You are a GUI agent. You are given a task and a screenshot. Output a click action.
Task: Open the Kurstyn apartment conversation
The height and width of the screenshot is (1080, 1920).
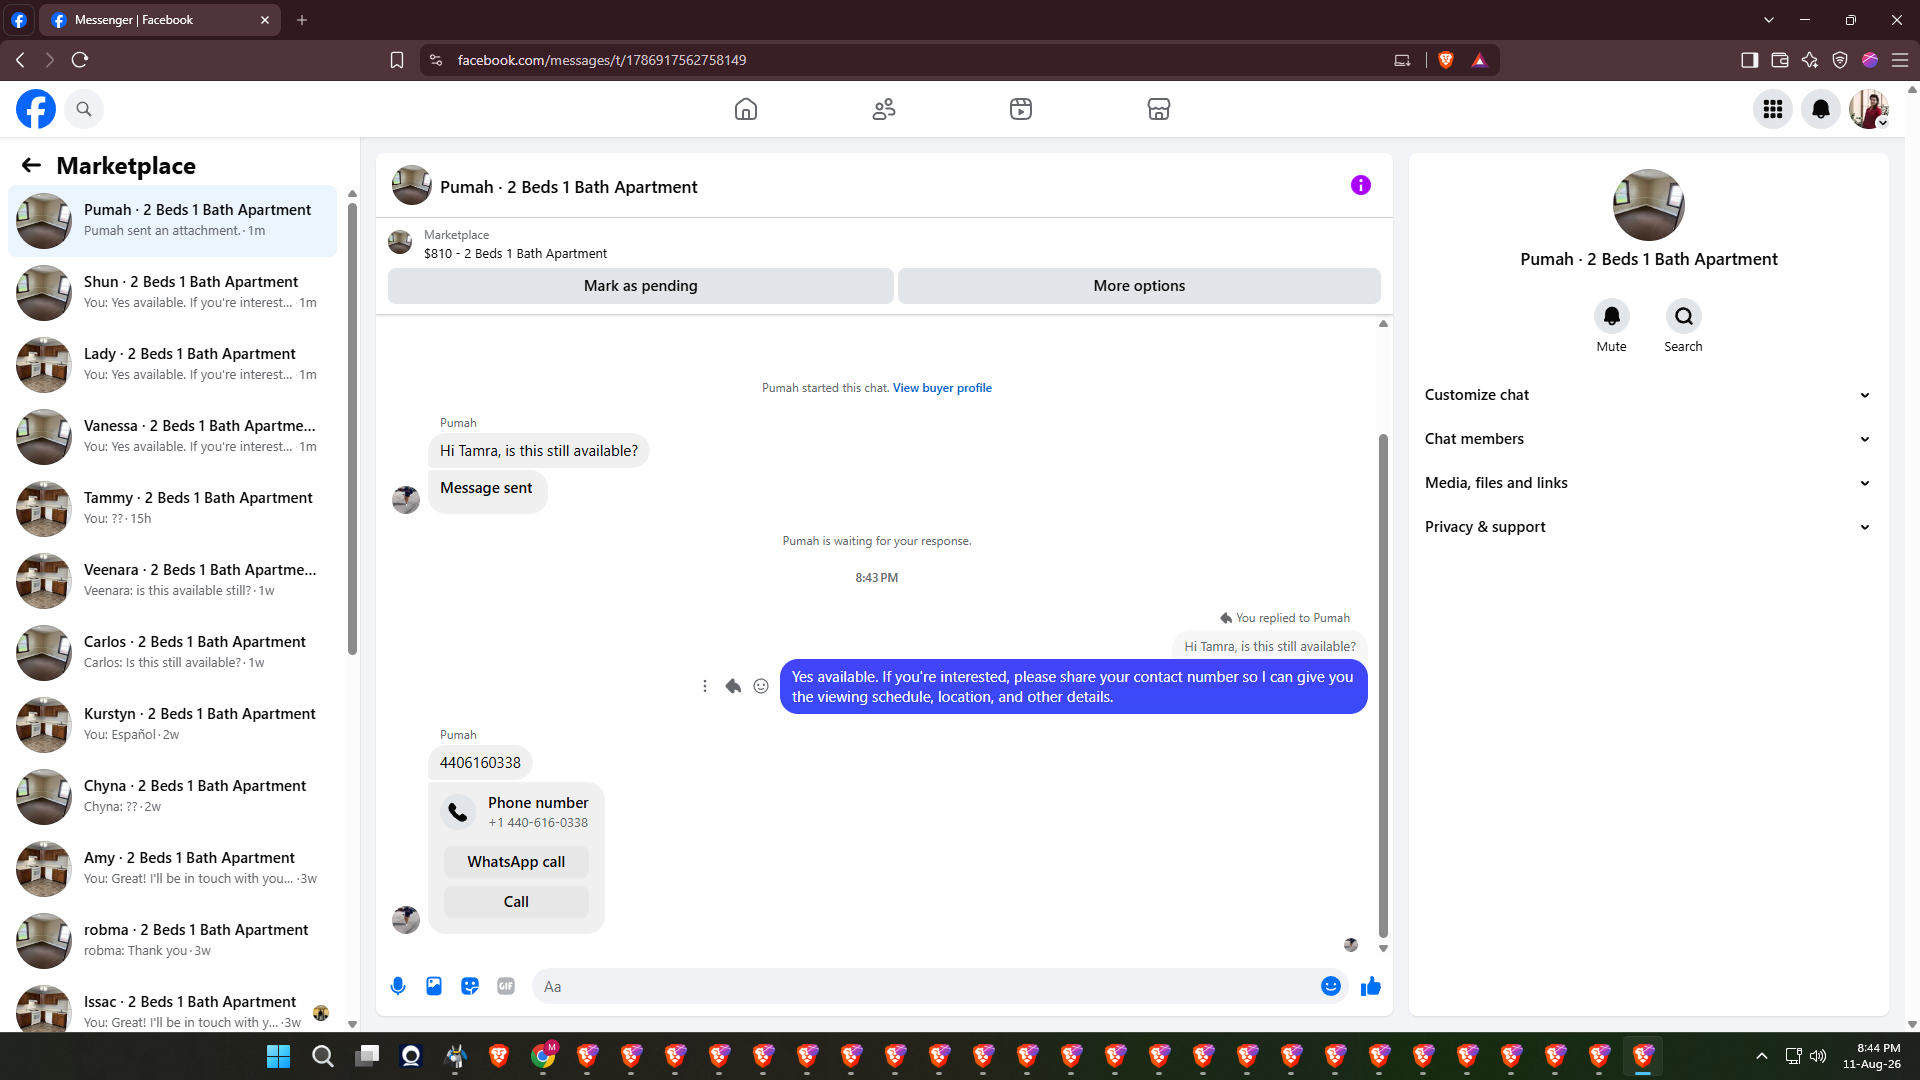(172, 725)
